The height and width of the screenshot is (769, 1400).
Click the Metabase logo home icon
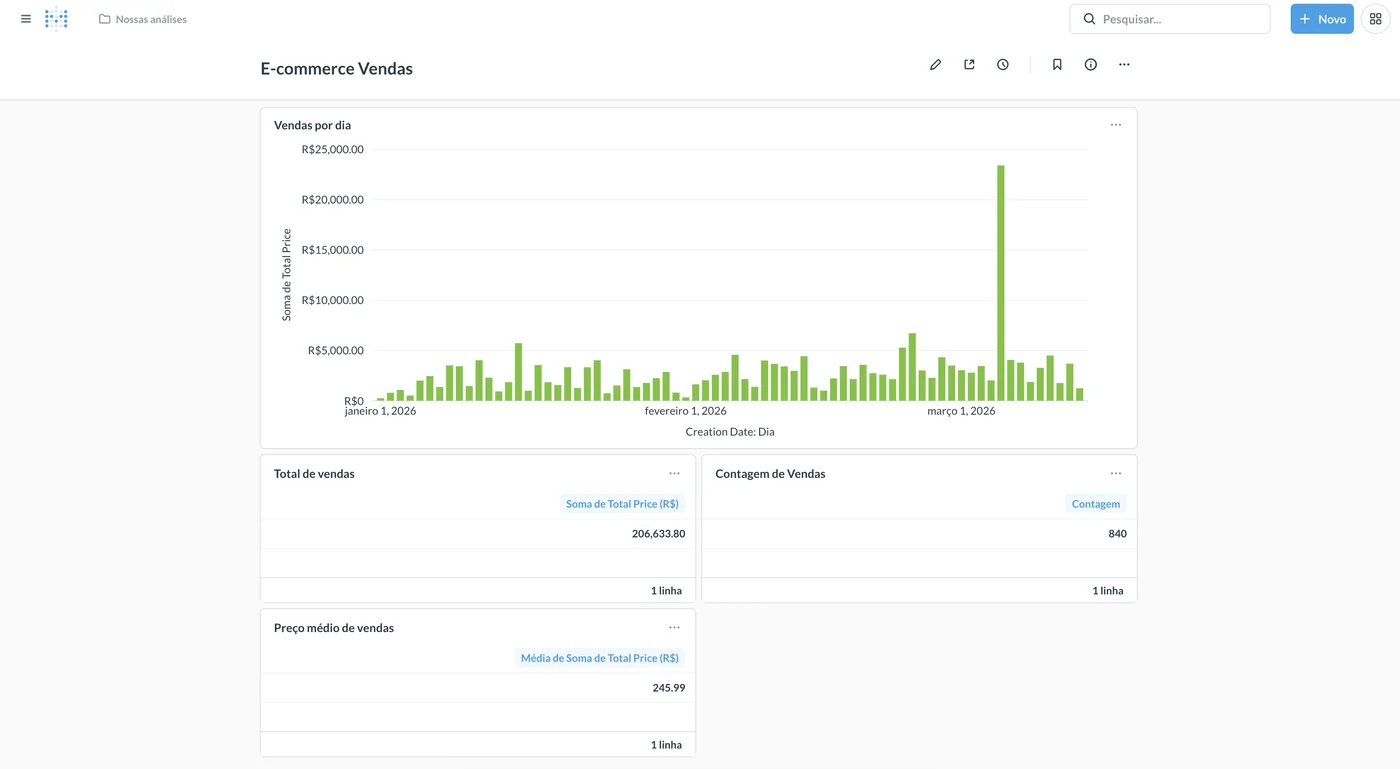[57, 19]
